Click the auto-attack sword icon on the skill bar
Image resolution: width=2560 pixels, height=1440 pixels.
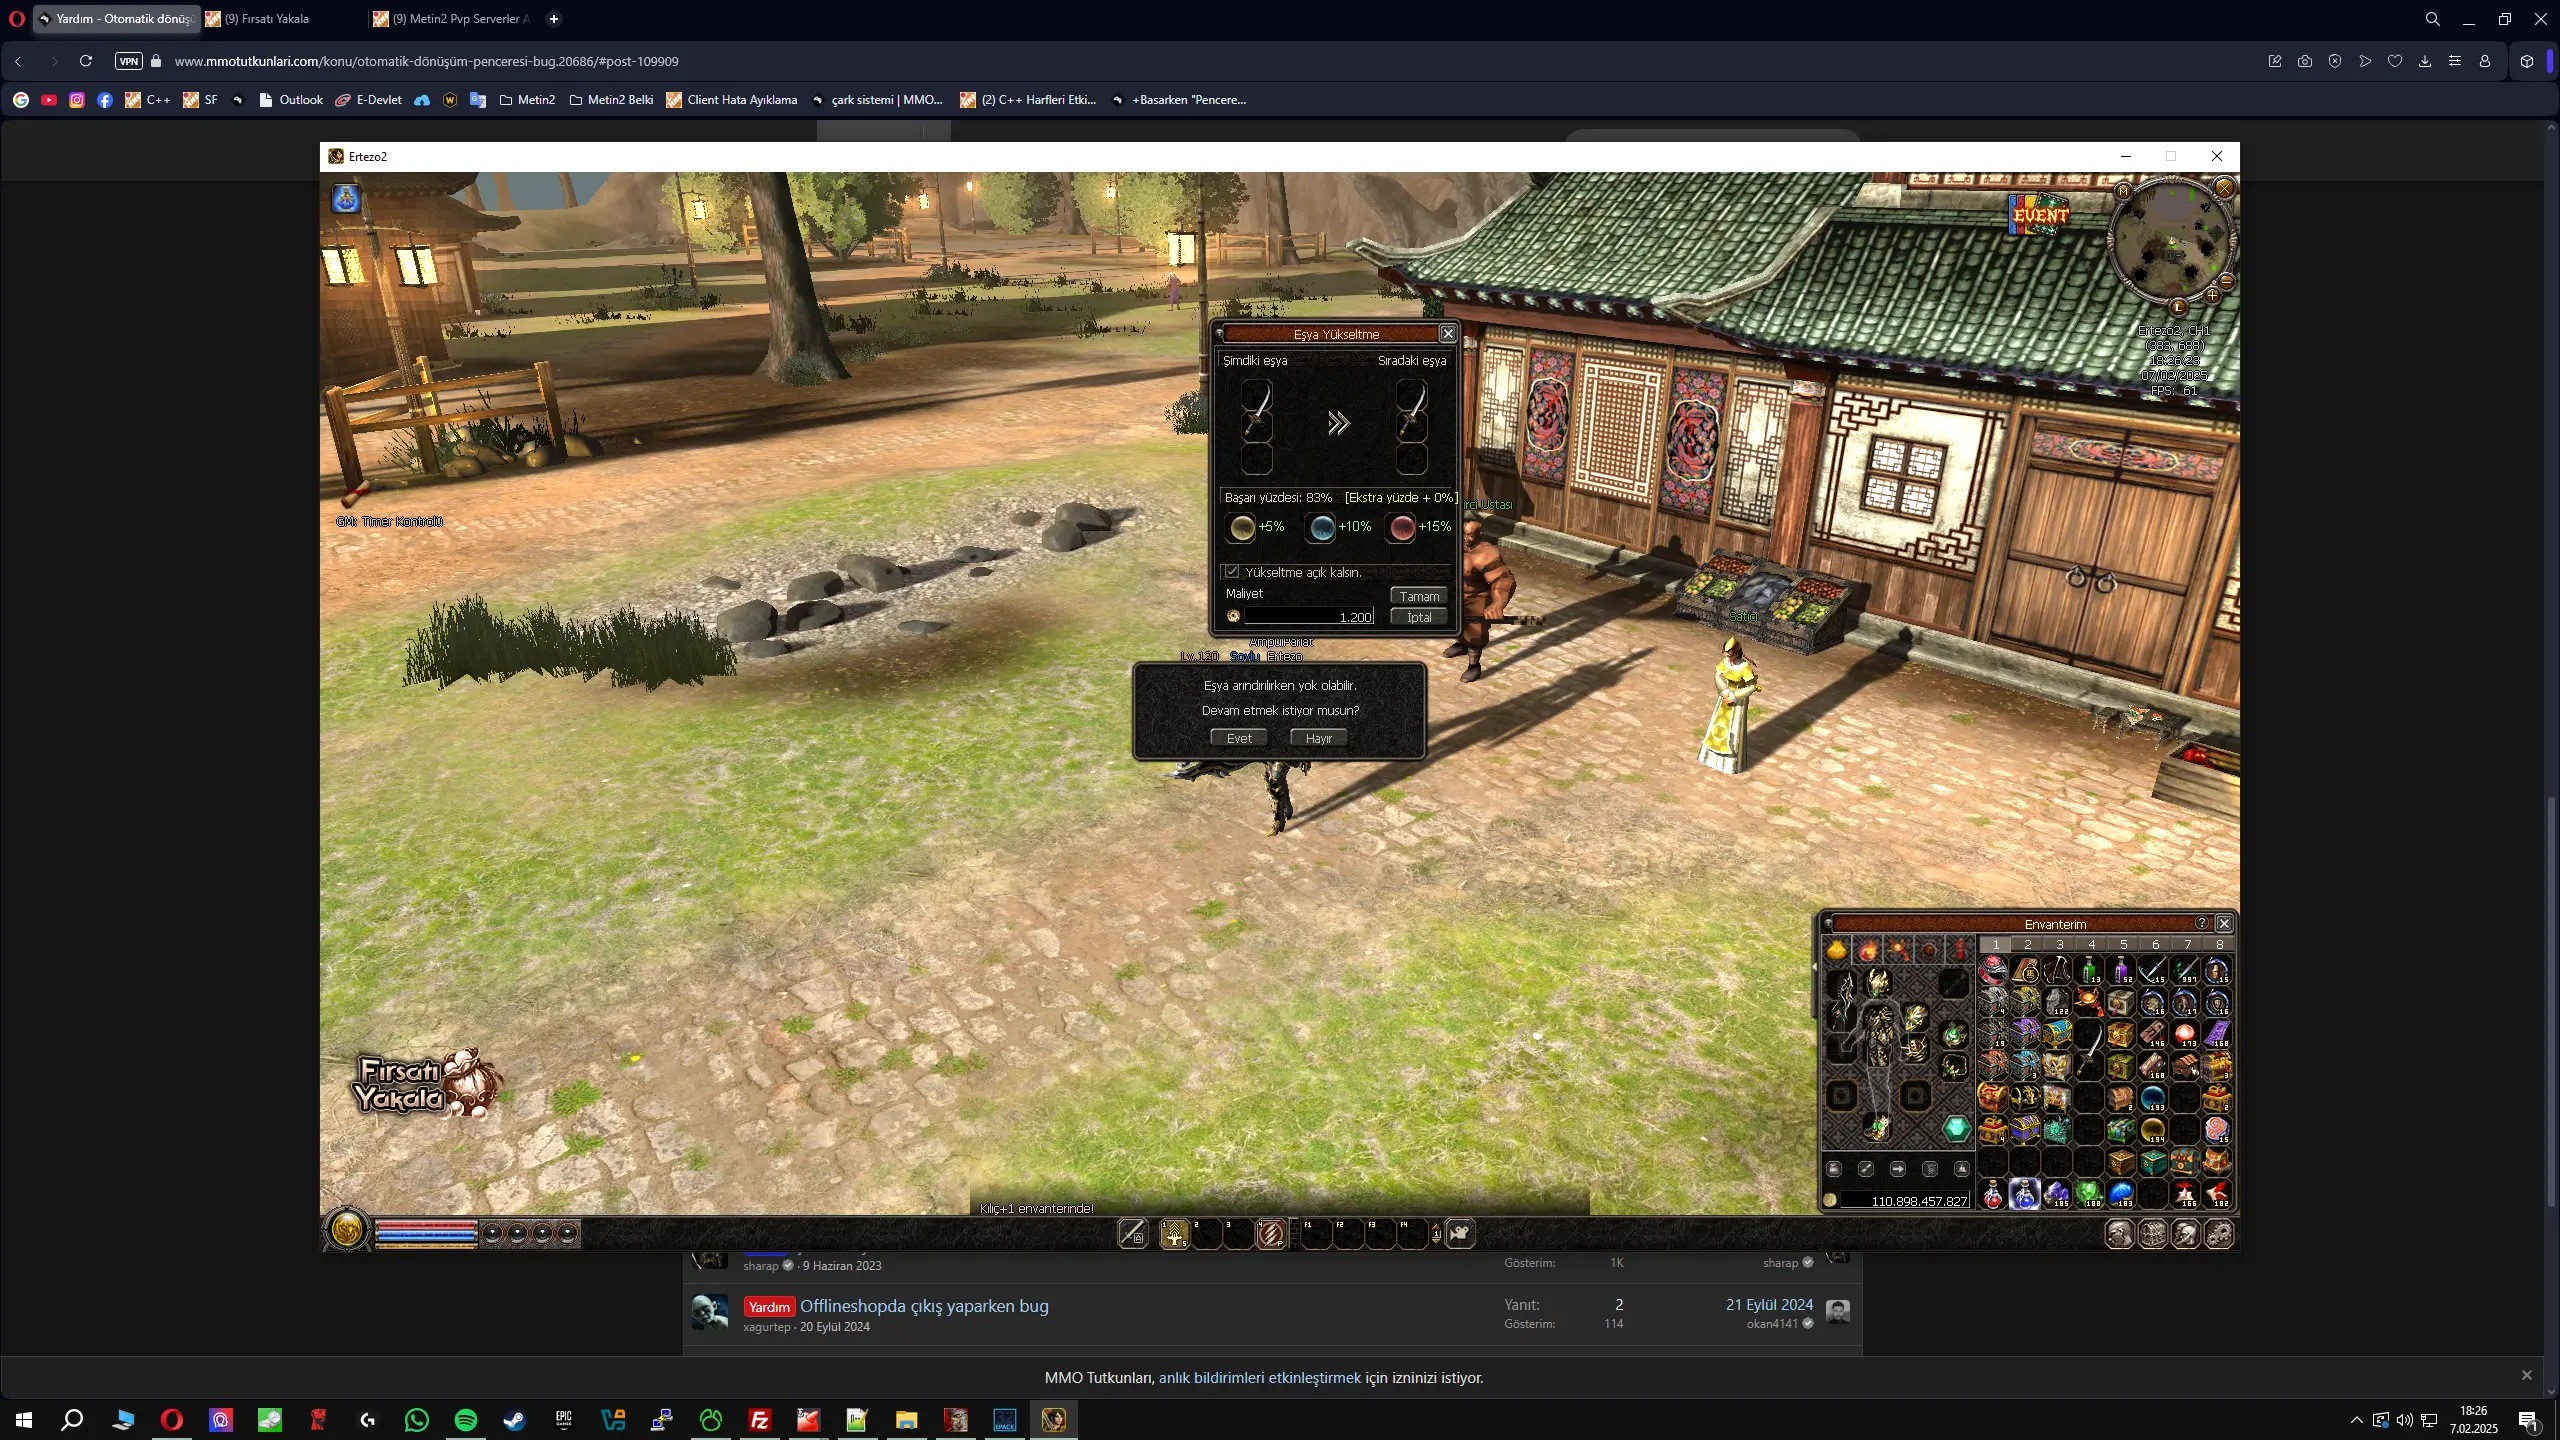tap(1132, 1234)
